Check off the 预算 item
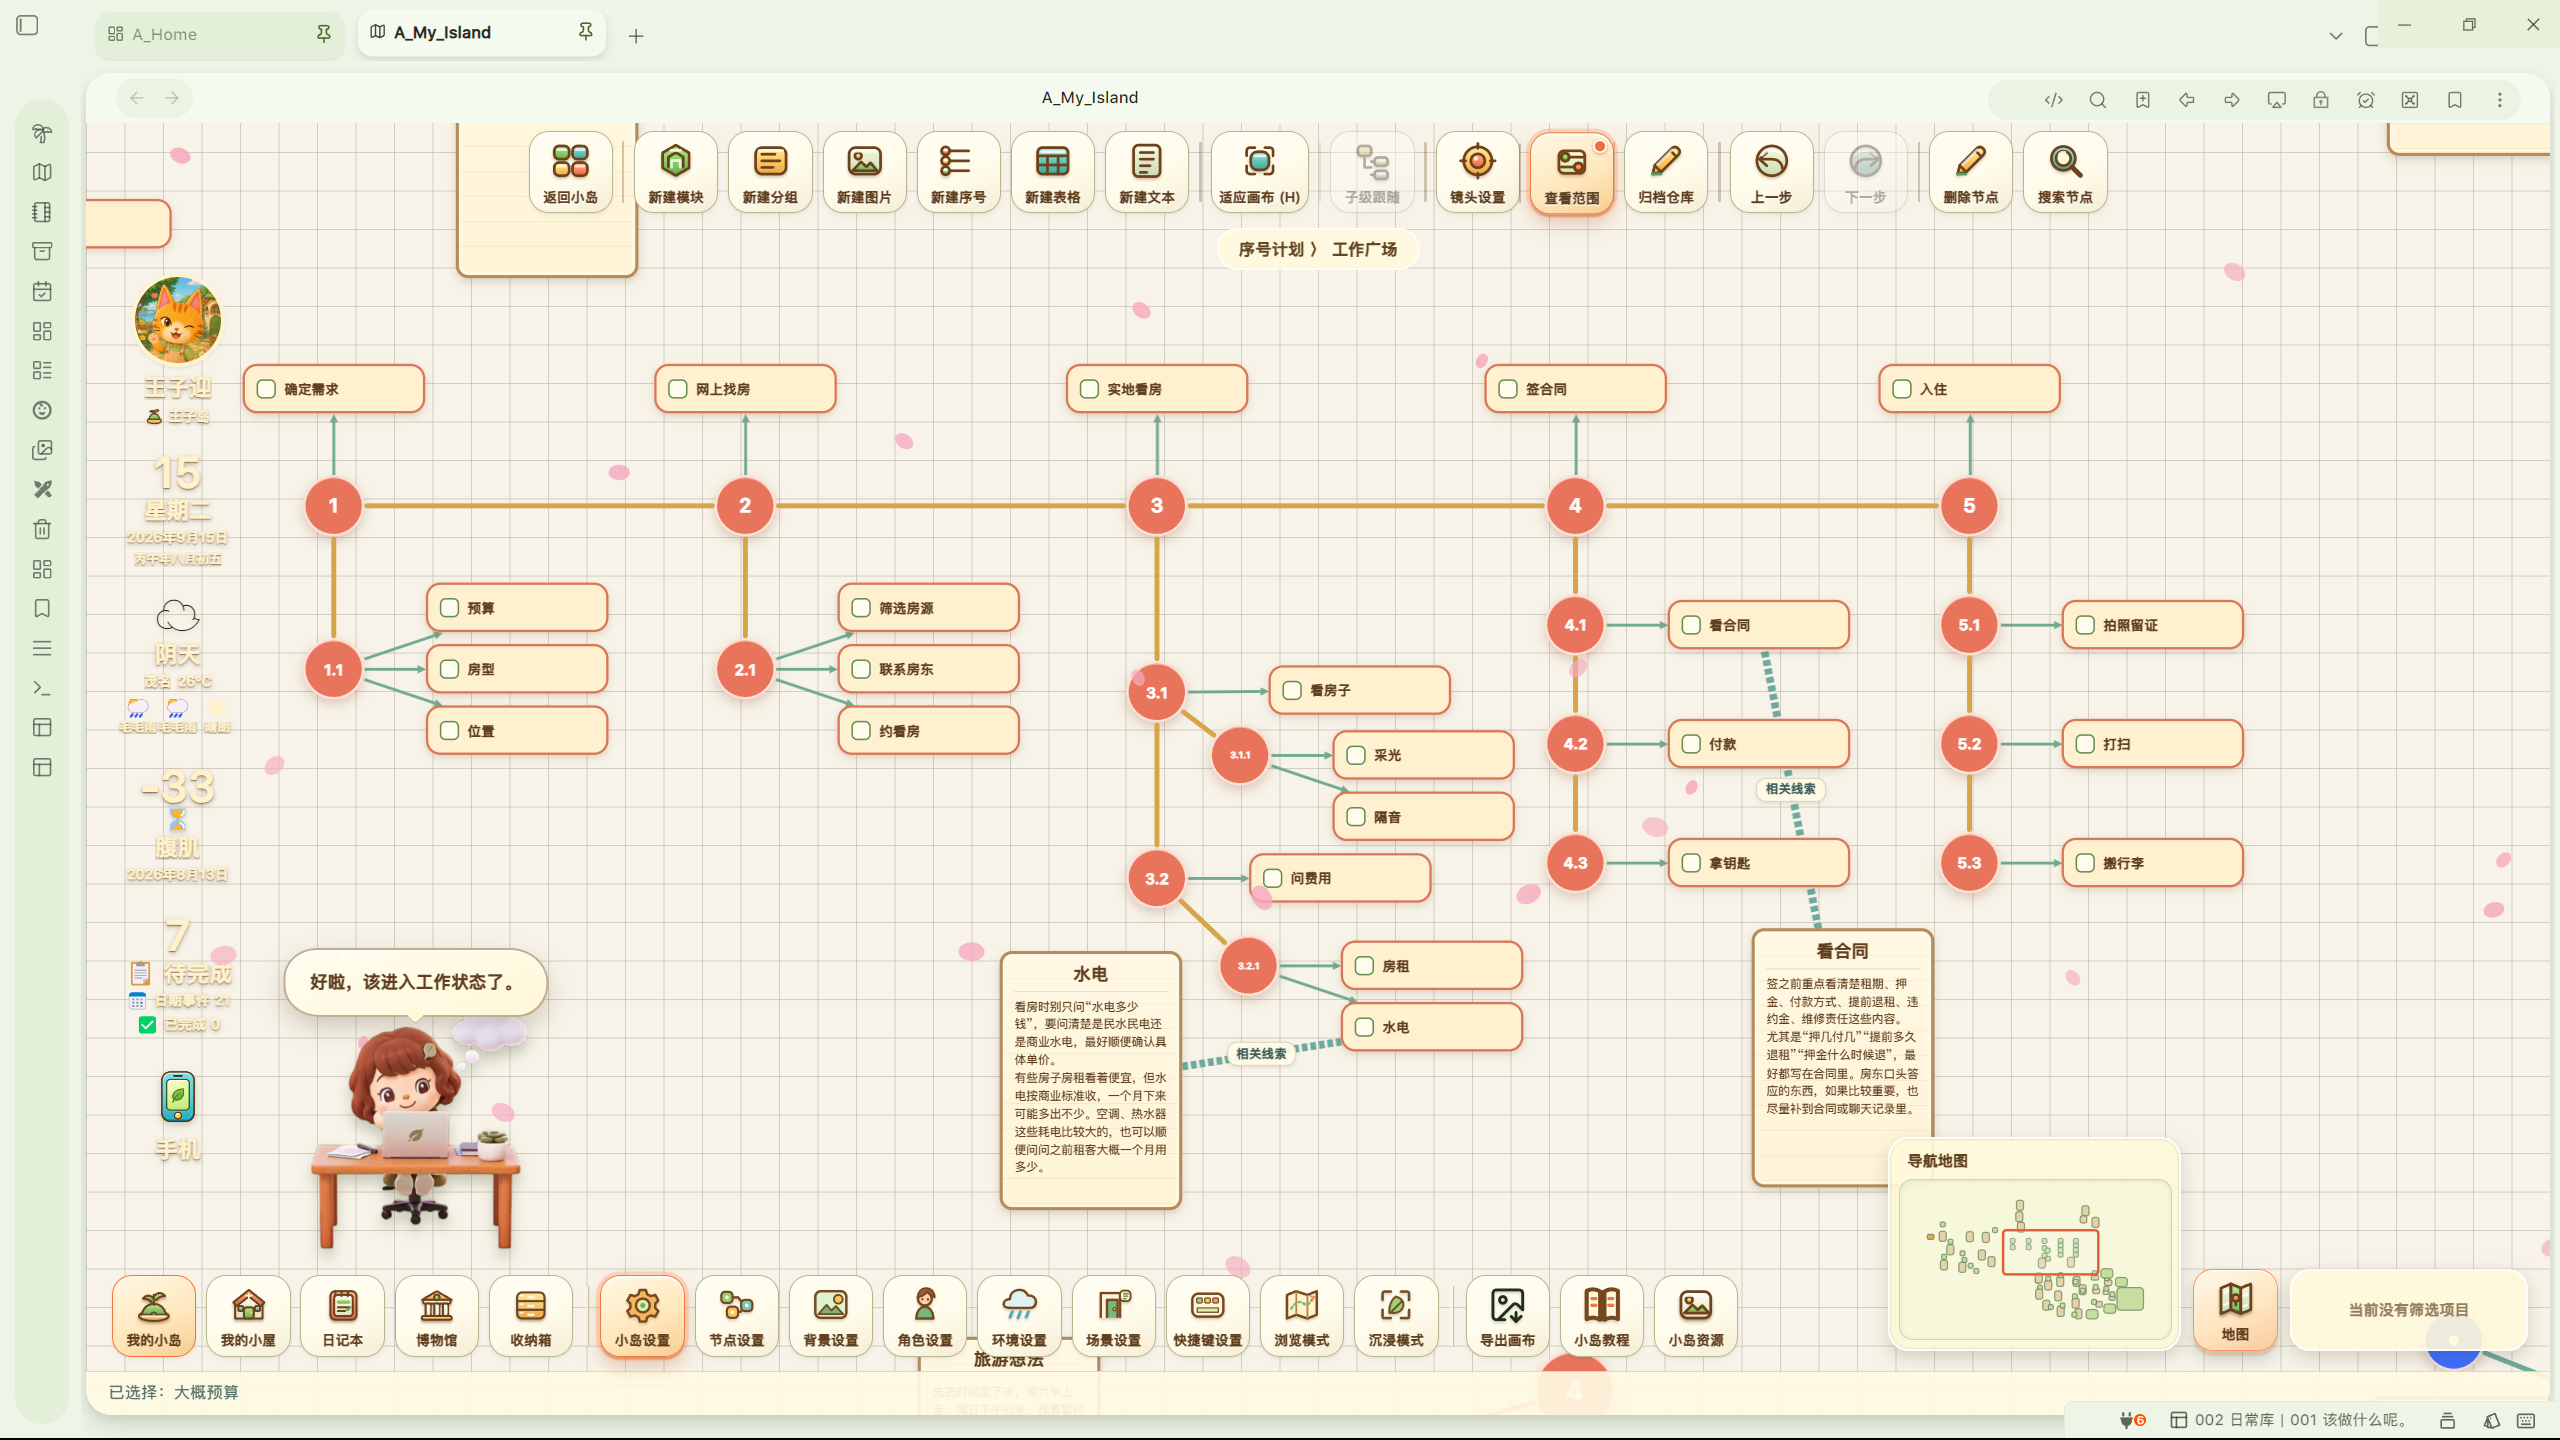This screenshot has height=1440, width=2560. 450,608
